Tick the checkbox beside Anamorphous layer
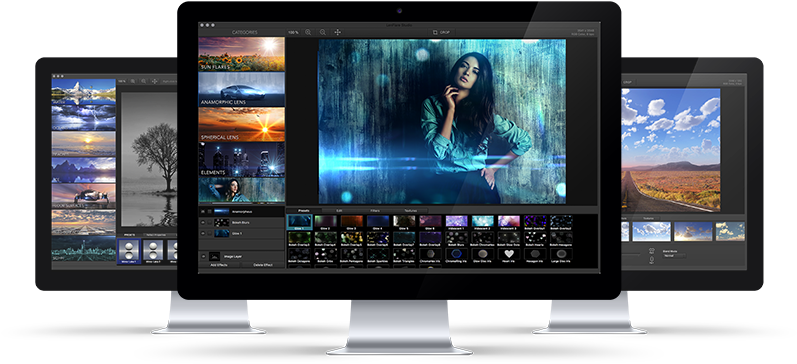Image resolution: width=797 pixels, height=364 pixels. click(209, 211)
